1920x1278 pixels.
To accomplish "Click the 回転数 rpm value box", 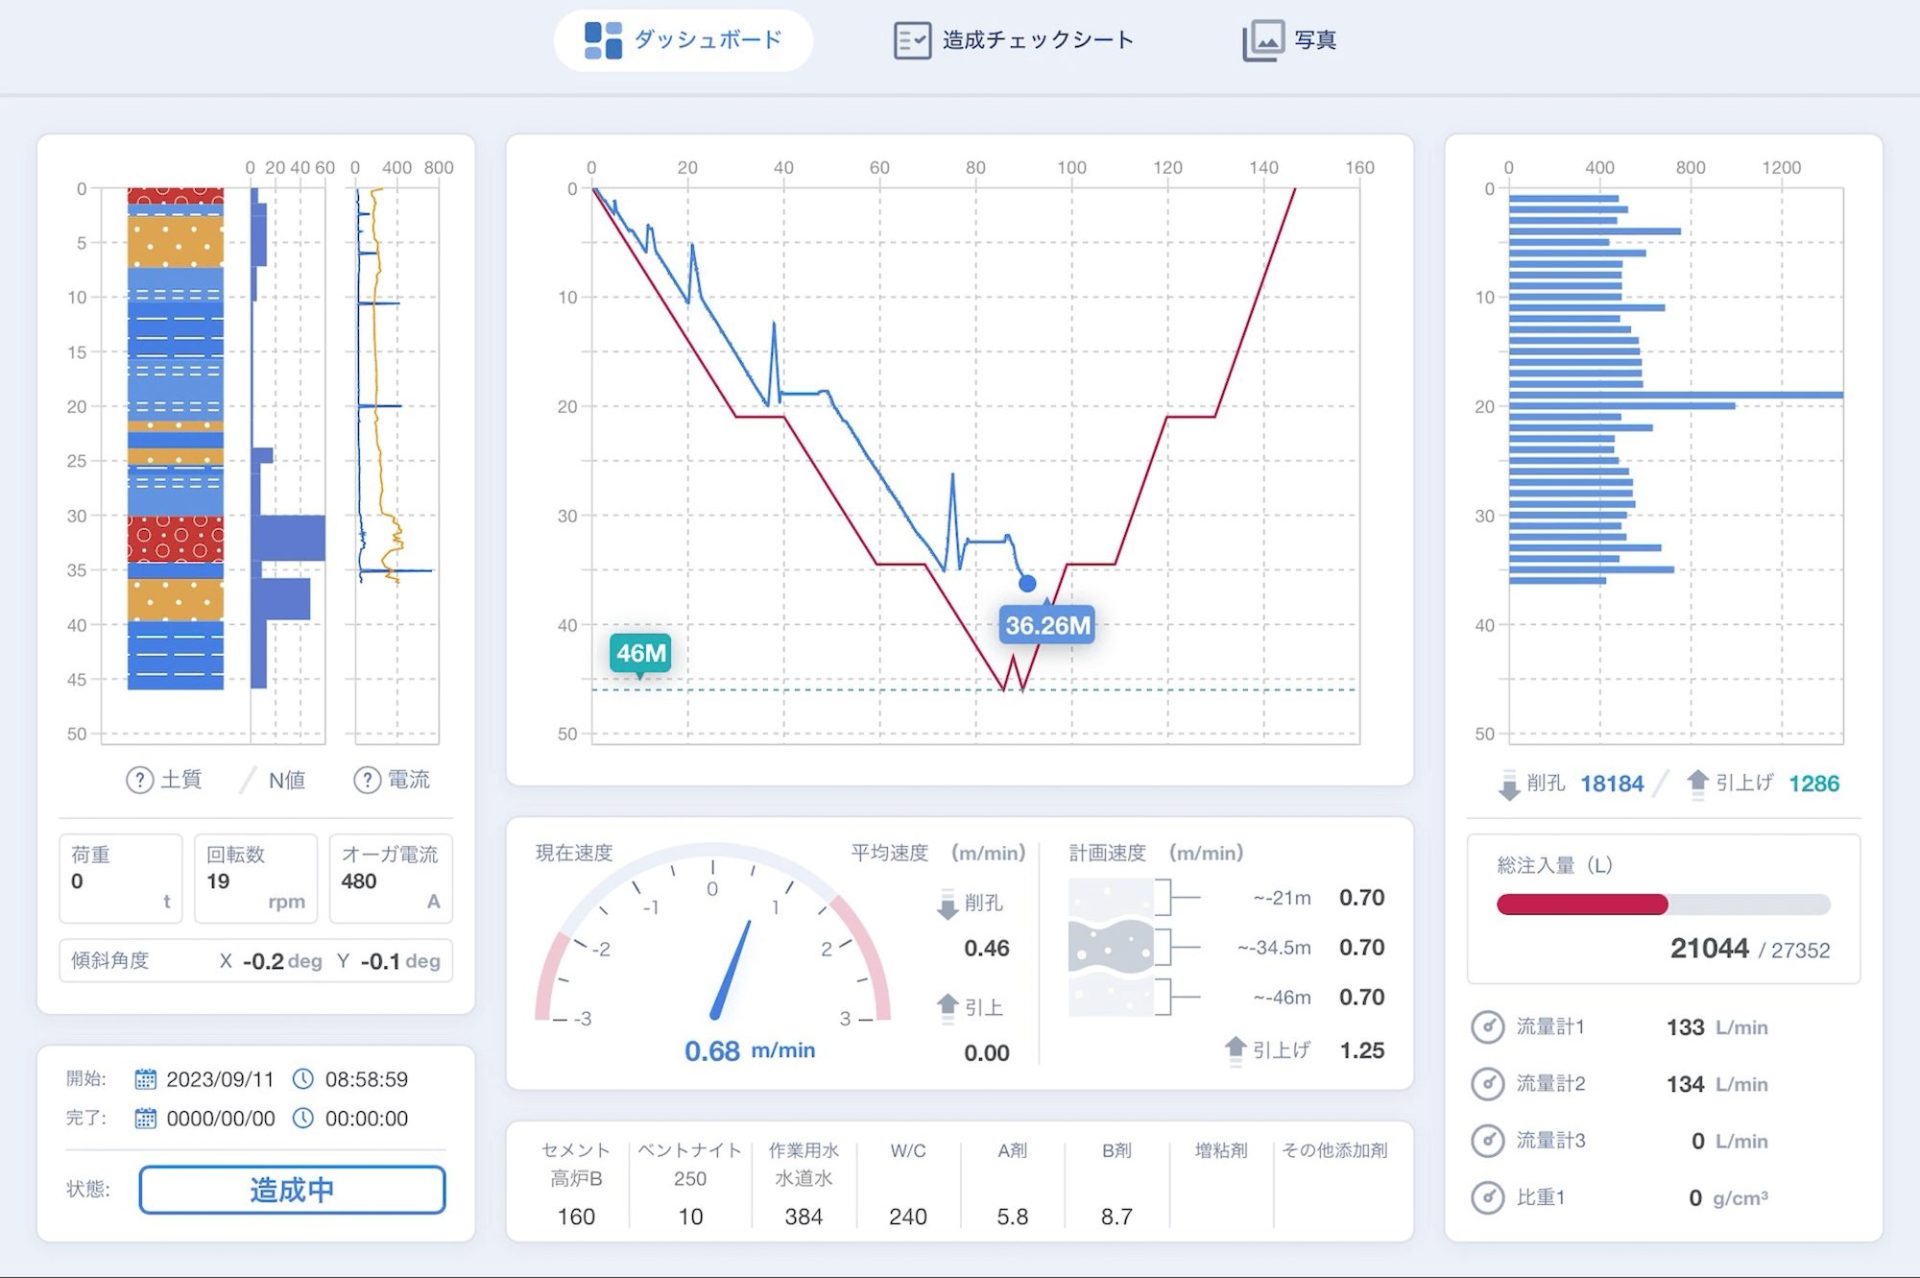I will 255,878.
